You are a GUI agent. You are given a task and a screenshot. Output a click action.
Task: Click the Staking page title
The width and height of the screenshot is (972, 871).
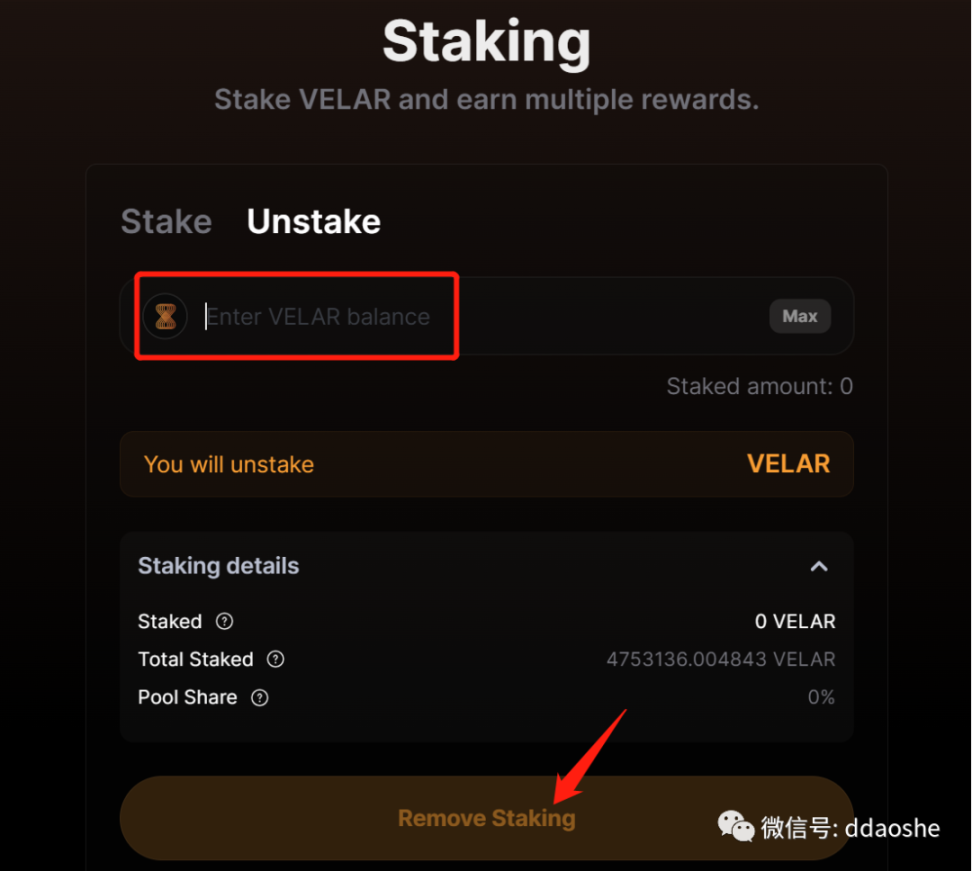pyautogui.click(x=486, y=42)
